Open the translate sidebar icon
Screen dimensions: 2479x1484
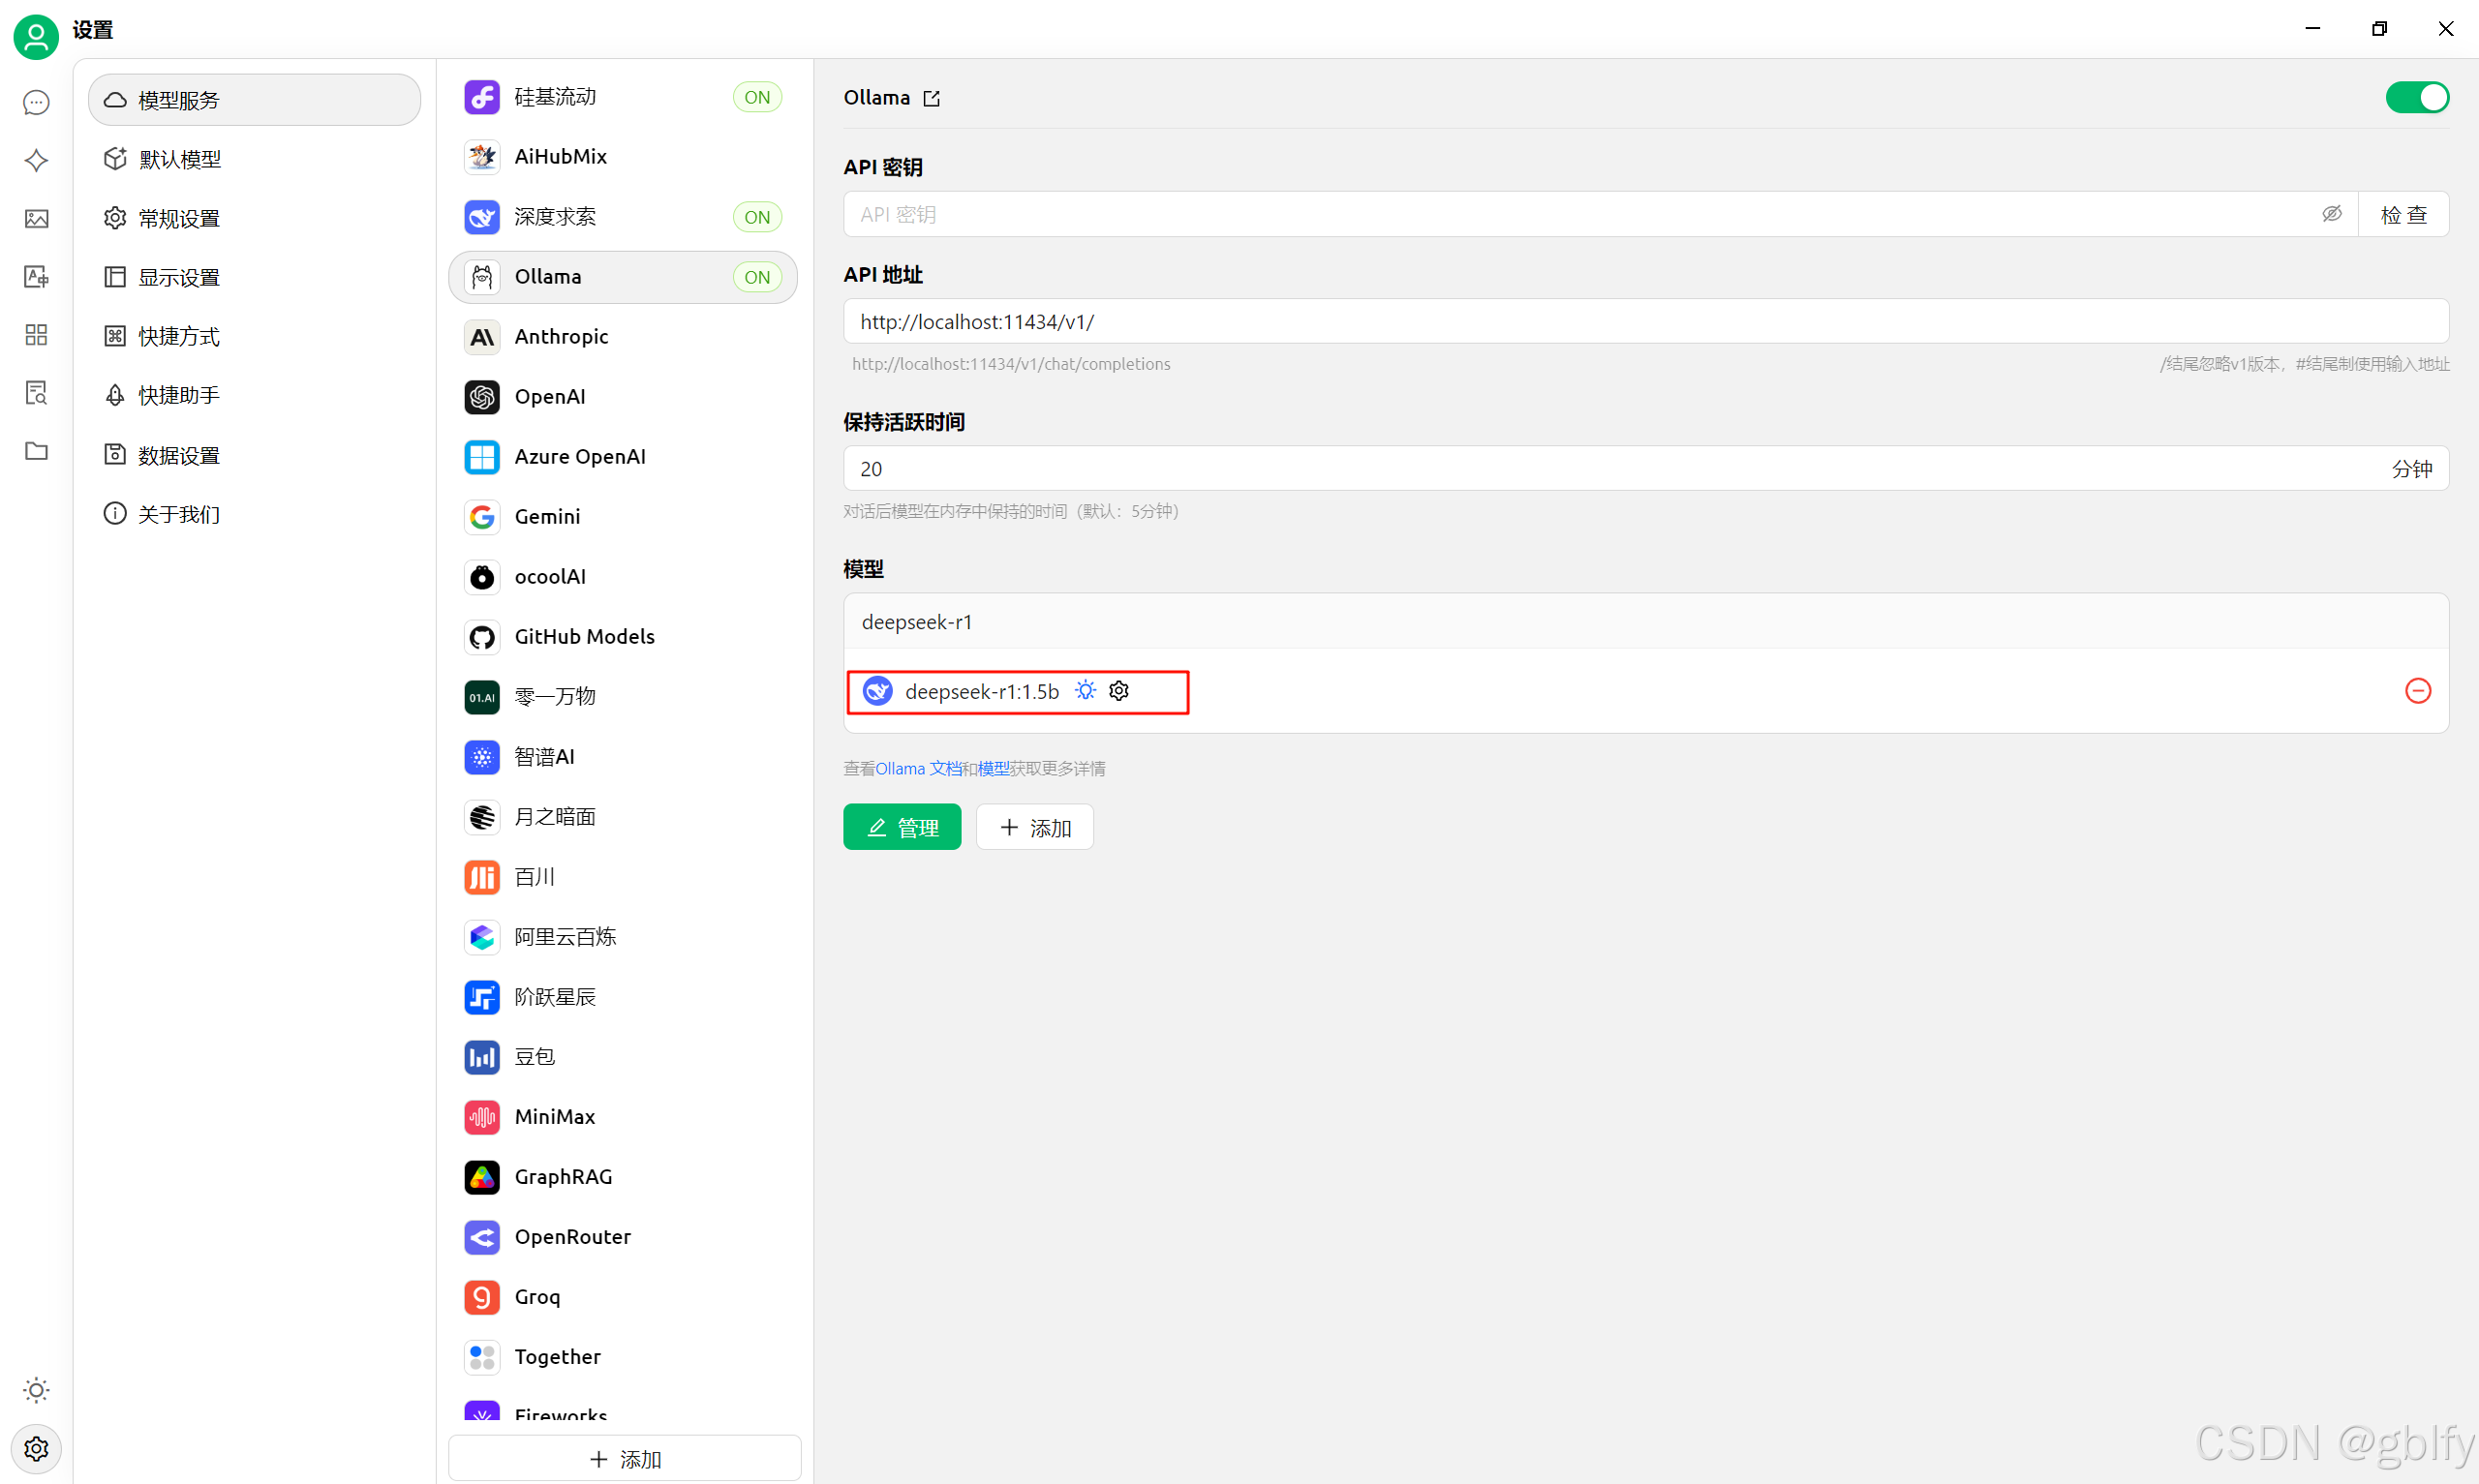click(x=36, y=277)
